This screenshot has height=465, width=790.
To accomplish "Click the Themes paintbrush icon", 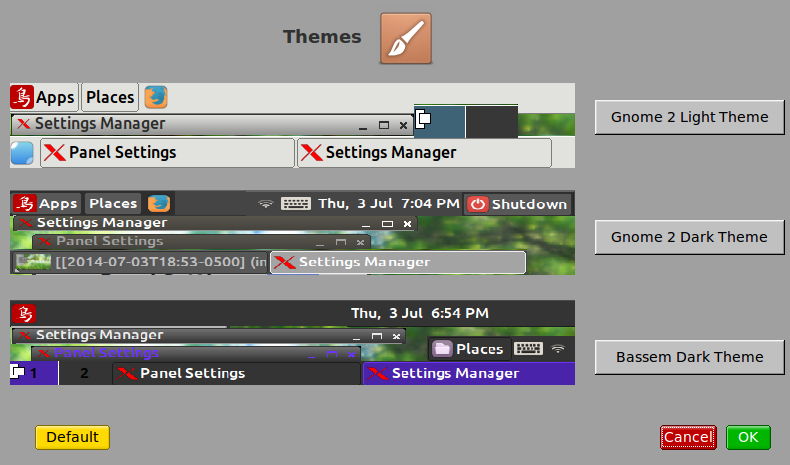I will 406,38.
